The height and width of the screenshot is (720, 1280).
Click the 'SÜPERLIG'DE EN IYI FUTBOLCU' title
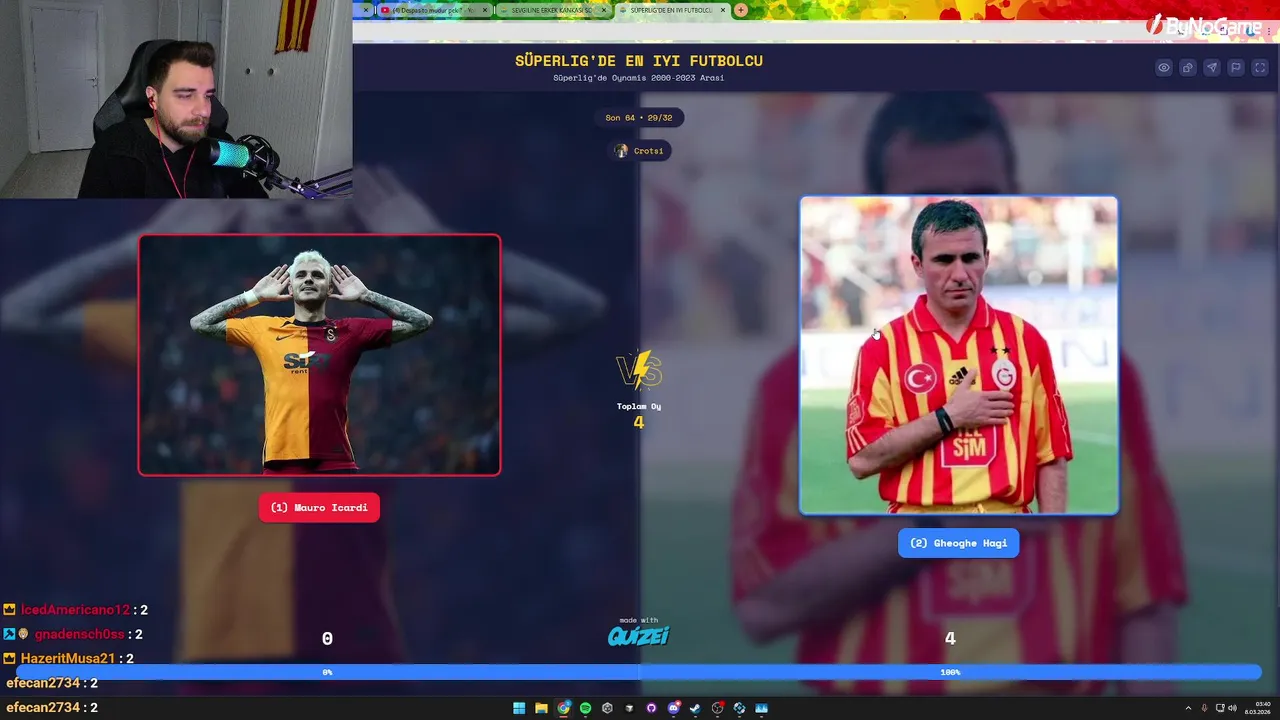pyautogui.click(x=638, y=61)
